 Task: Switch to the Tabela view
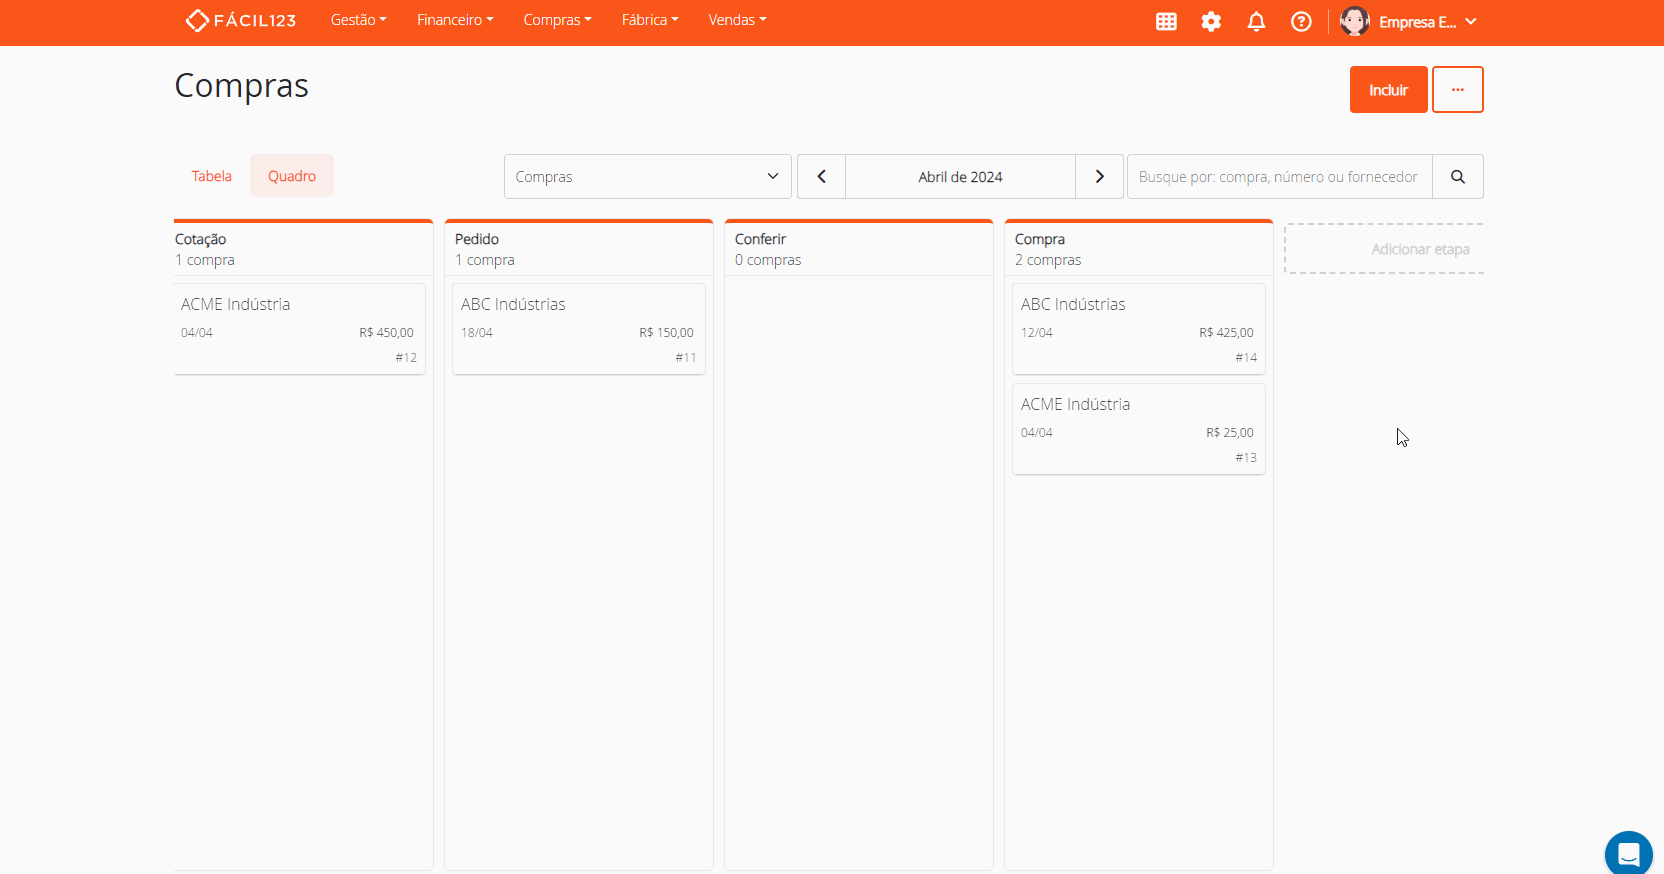pyautogui.click(x=211, y=176)
